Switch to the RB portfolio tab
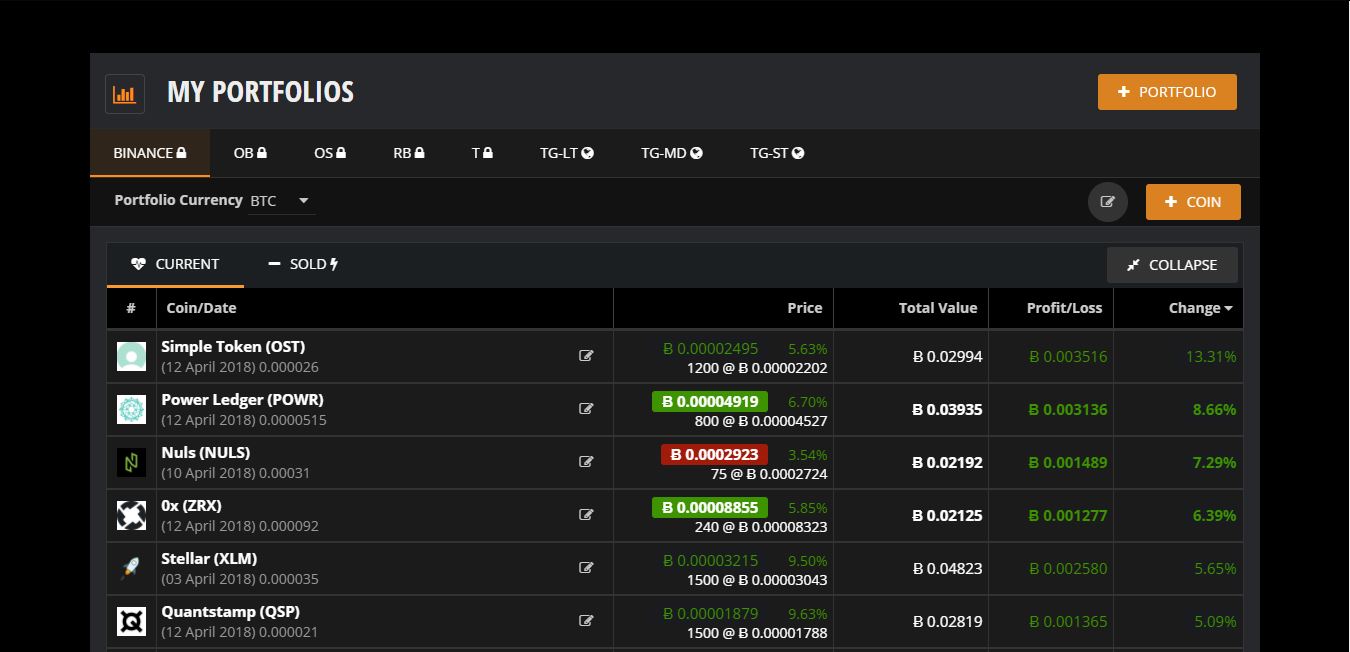 click(409, 153)
